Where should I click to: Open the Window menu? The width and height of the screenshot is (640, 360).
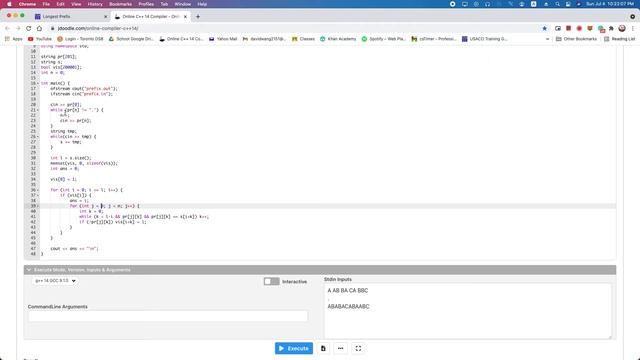[x=182, y=4]
